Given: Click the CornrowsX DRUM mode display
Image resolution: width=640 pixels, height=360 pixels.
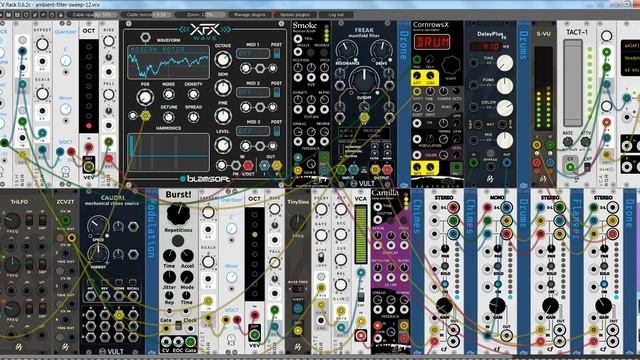Looking at the screenshot, I should (432, 42).
